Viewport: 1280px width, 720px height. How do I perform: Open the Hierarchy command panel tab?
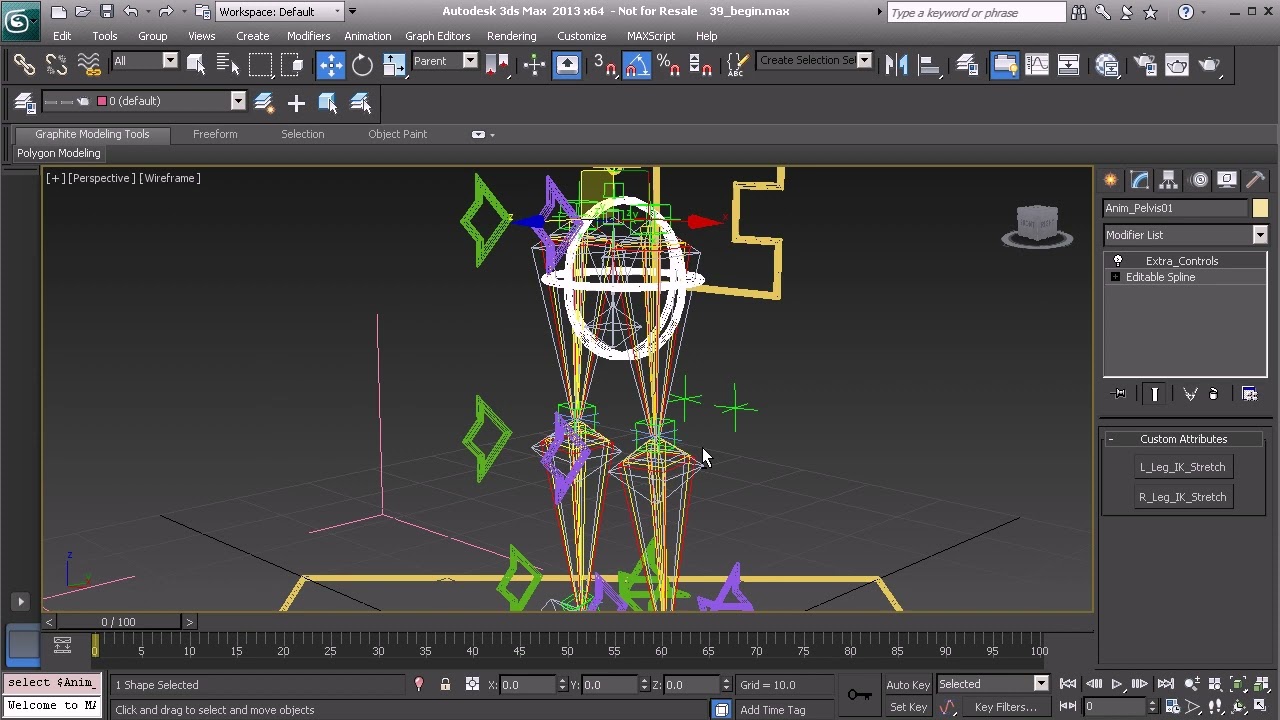coord(1169,180)
